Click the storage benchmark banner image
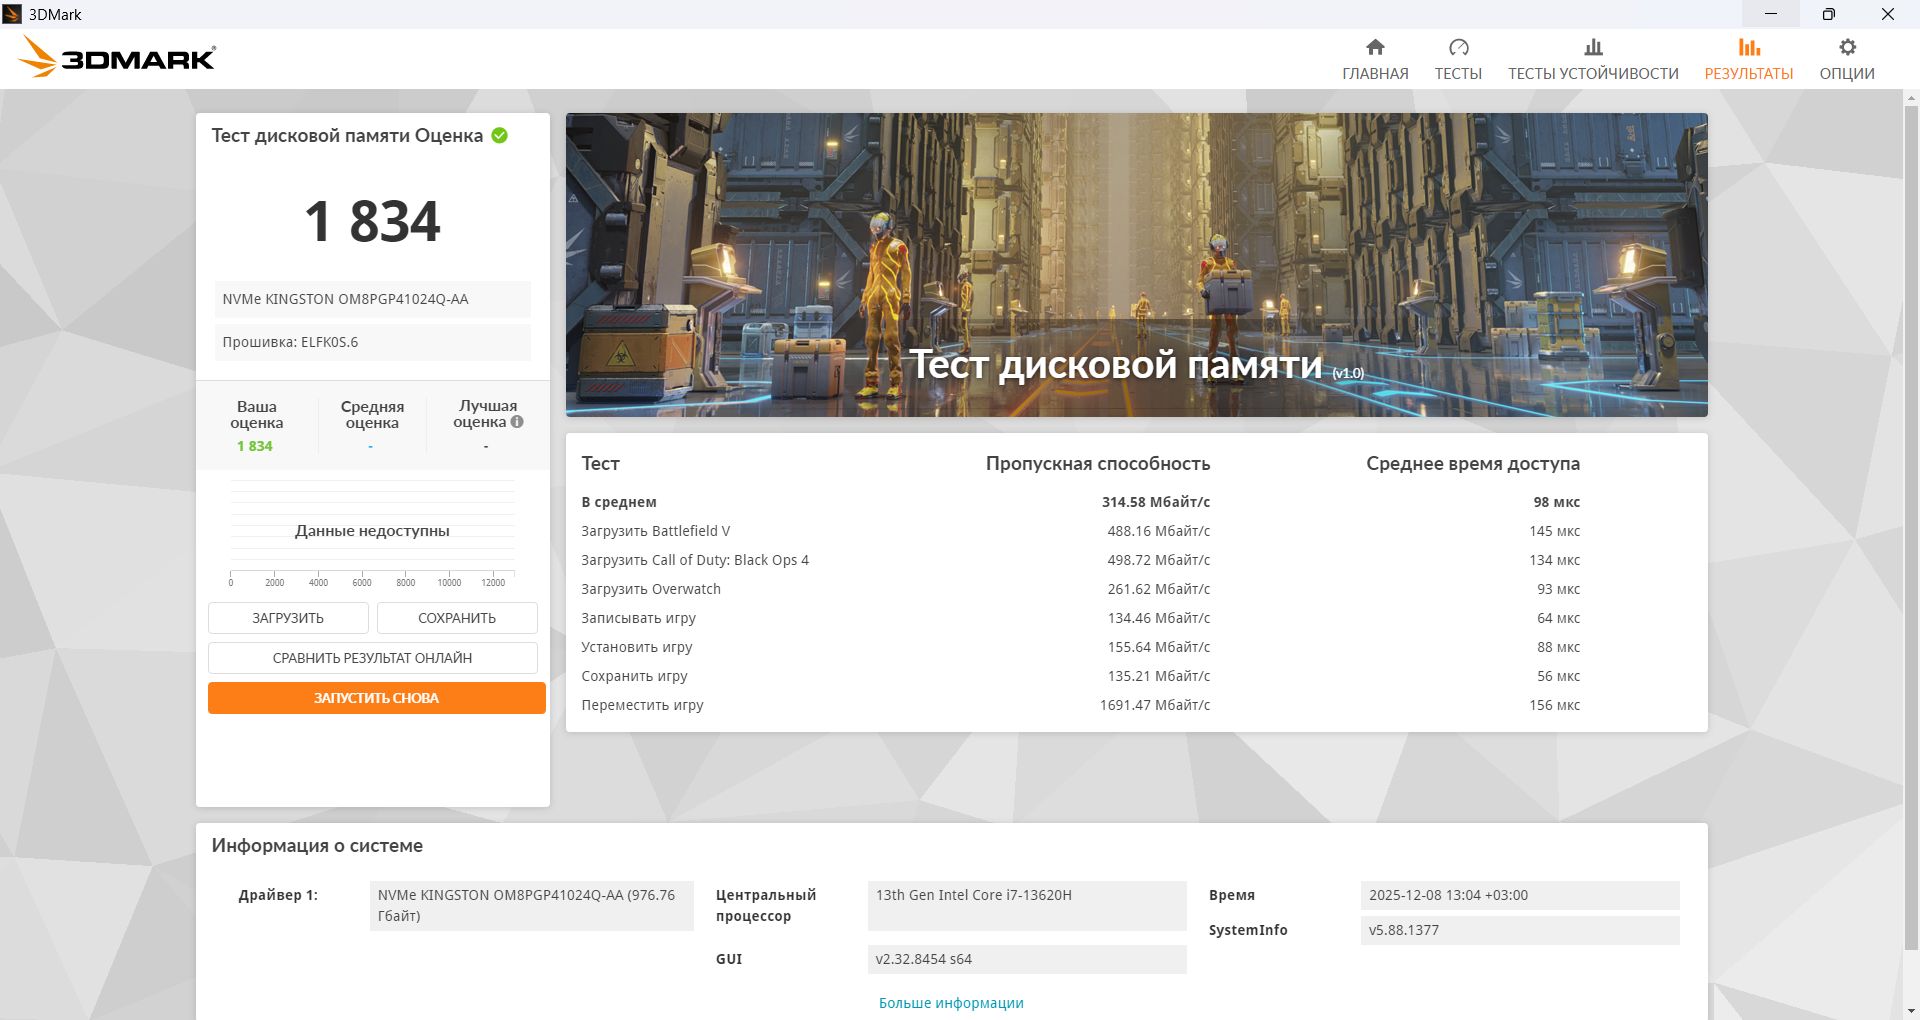 click(x=1137, y=265)
